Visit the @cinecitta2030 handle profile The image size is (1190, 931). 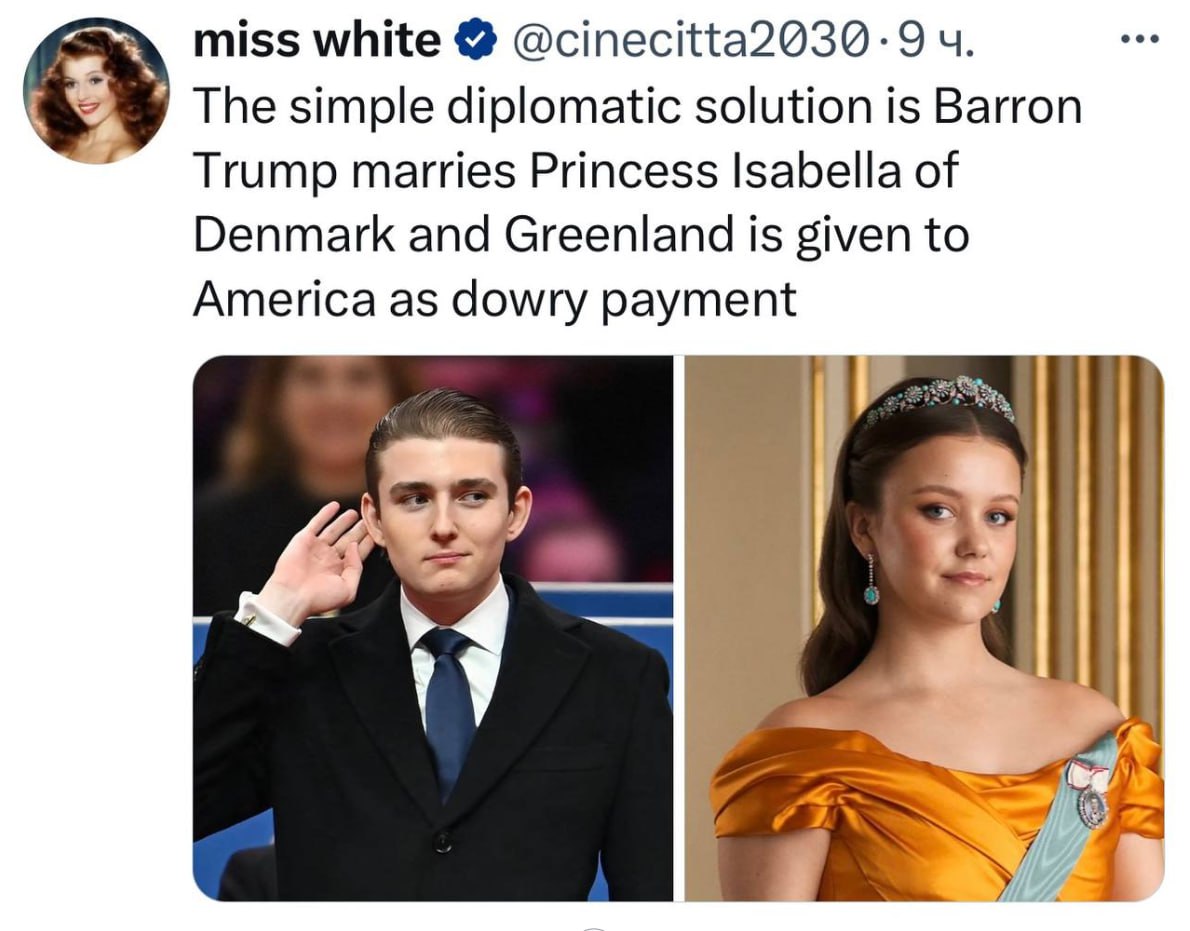tap(691, 41)
